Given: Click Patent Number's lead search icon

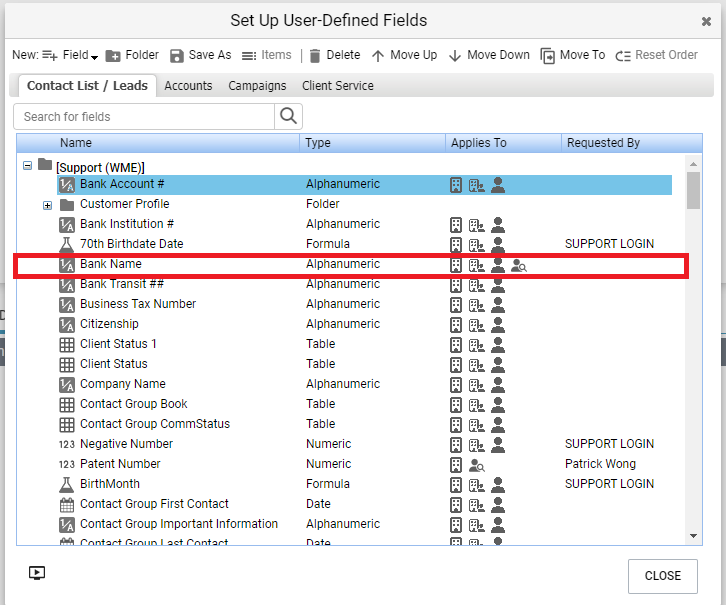Looking at the screenshot, I should coord(476,465).
